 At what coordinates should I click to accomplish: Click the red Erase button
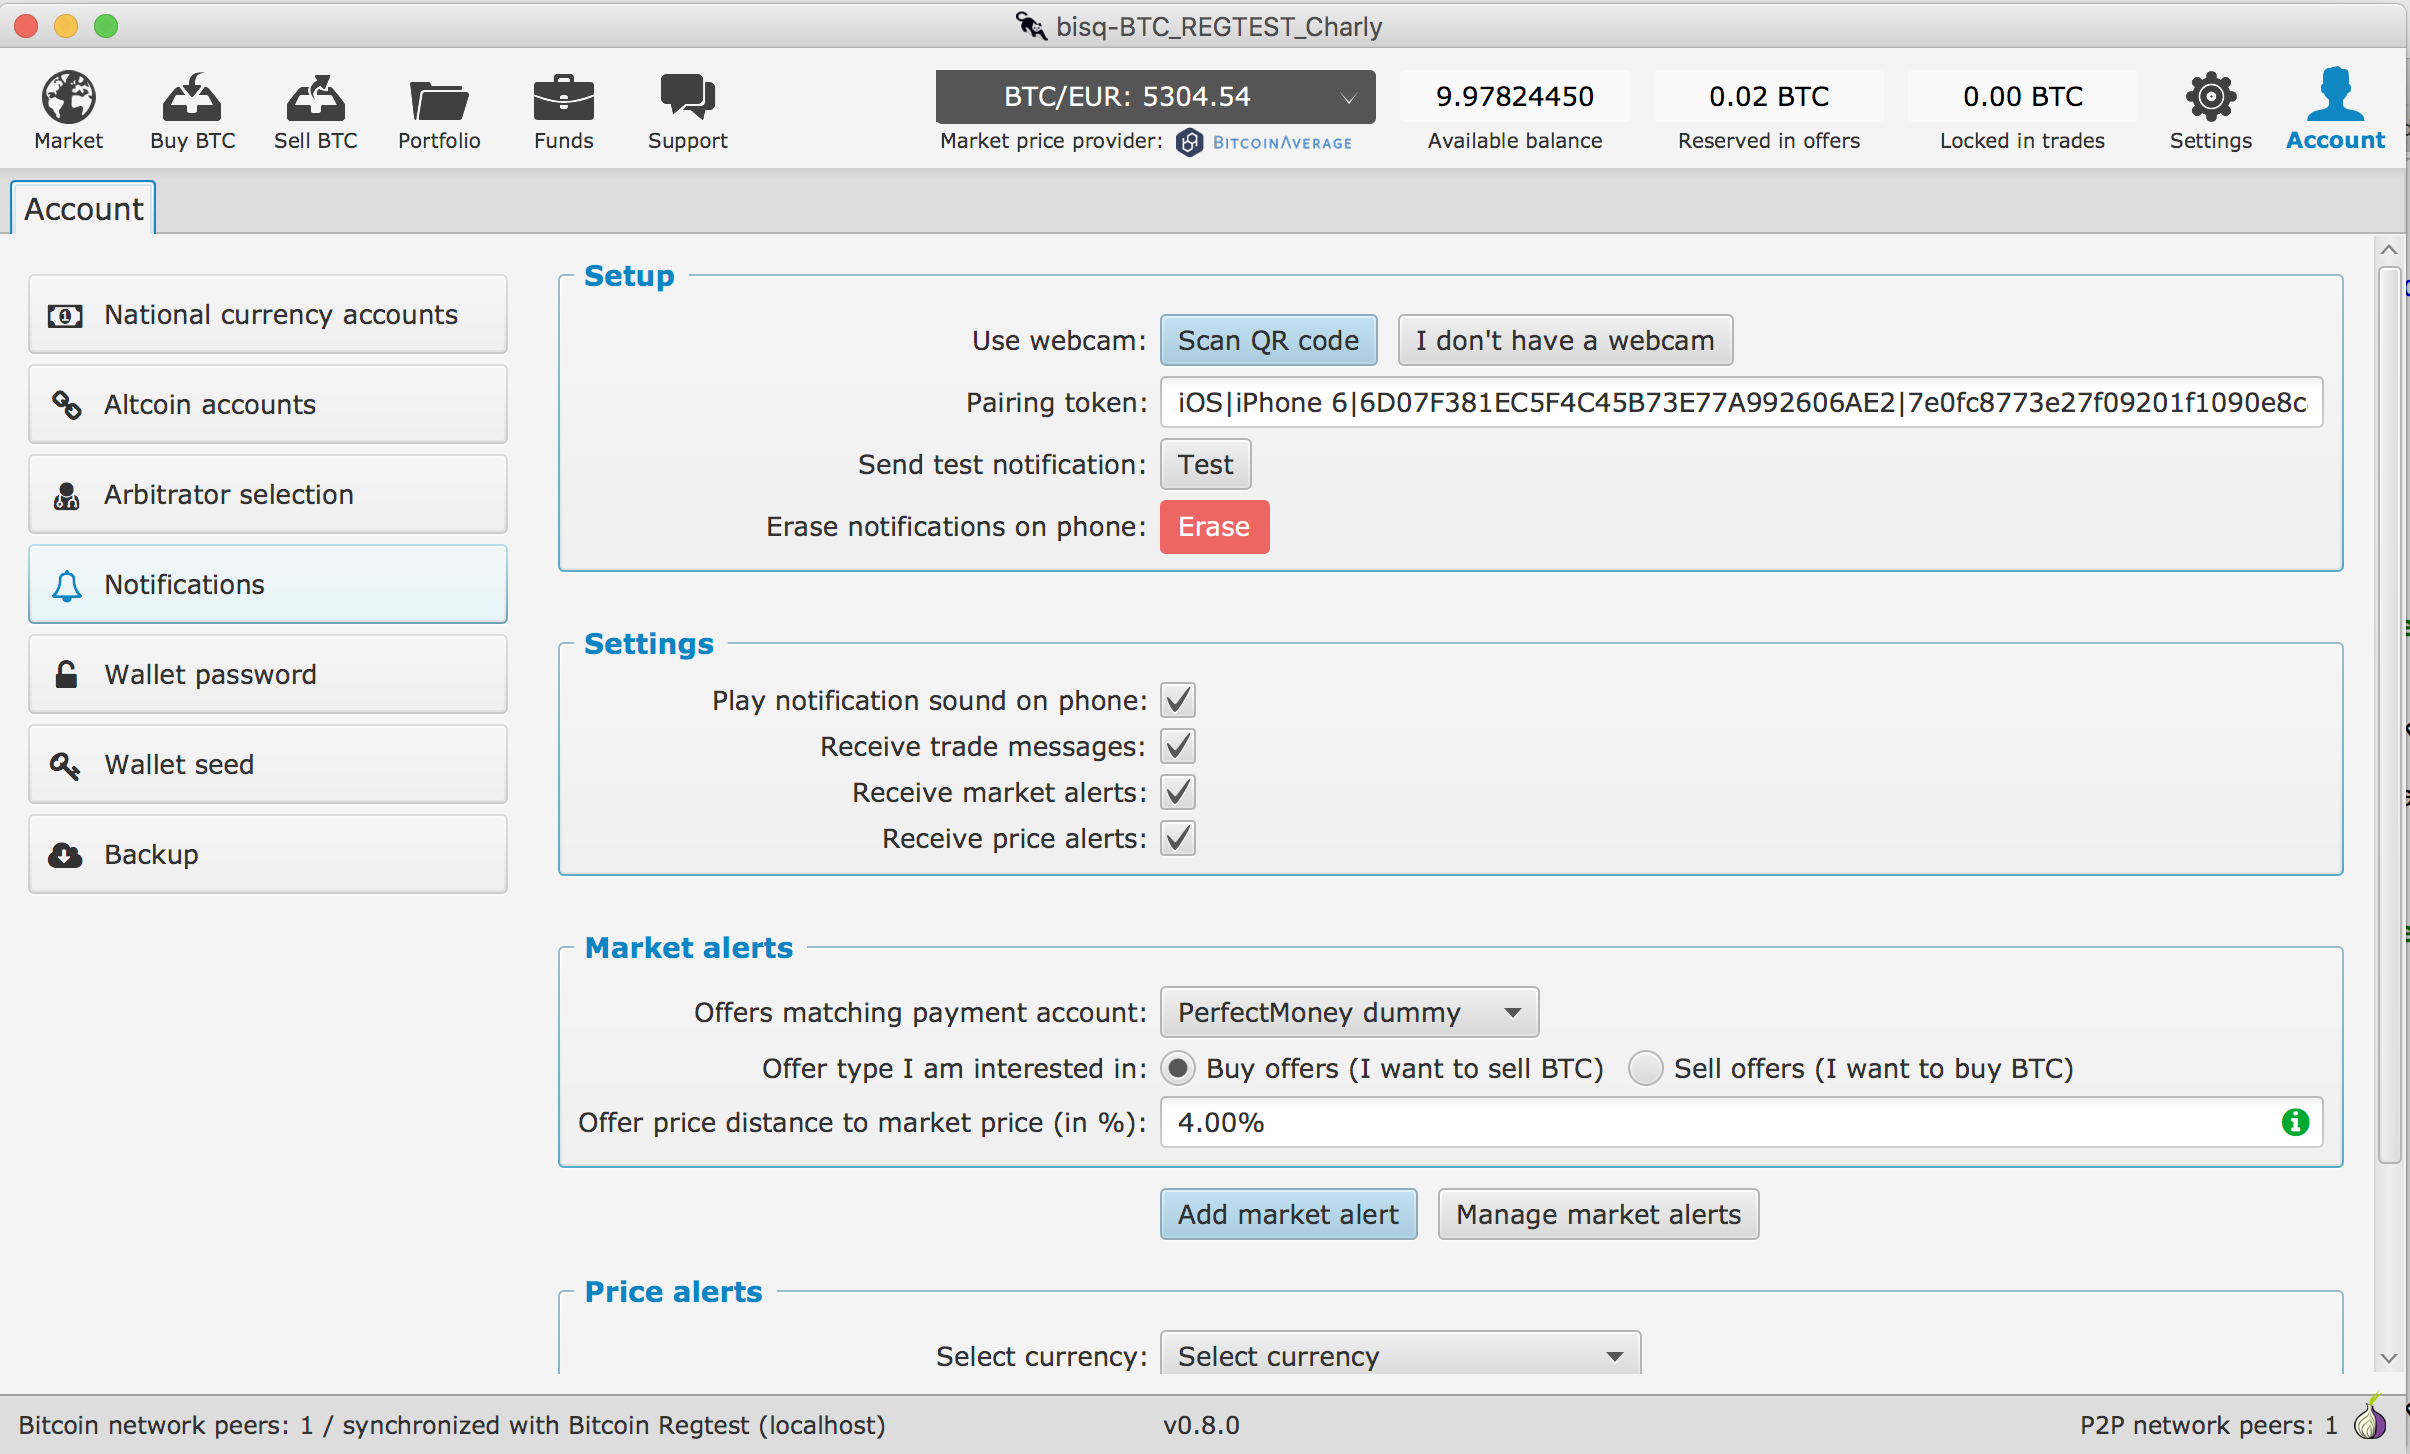pyautogui.click(x=1214, y=526)
